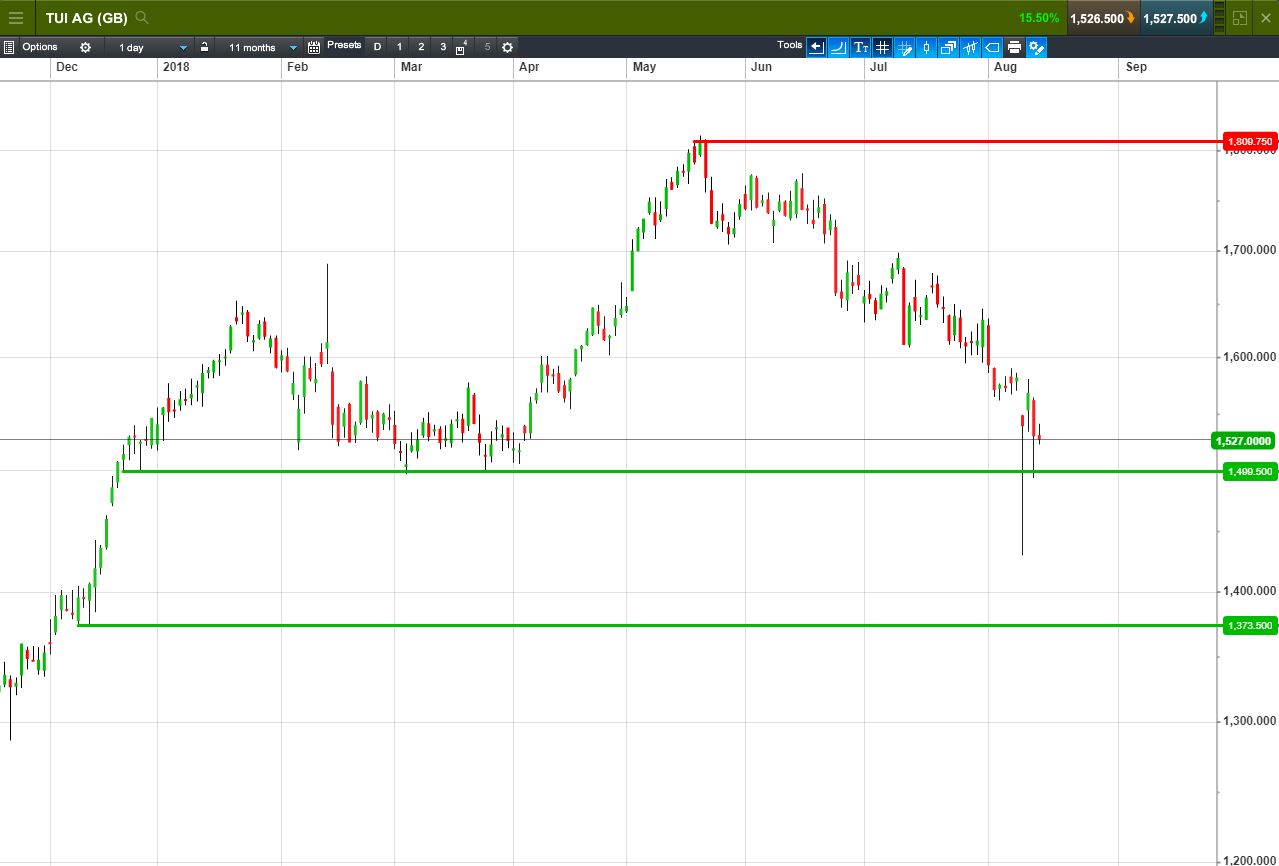Screen dimensions: 1279x866
Task: Click the price tag label tool
Action: (992, 47)
